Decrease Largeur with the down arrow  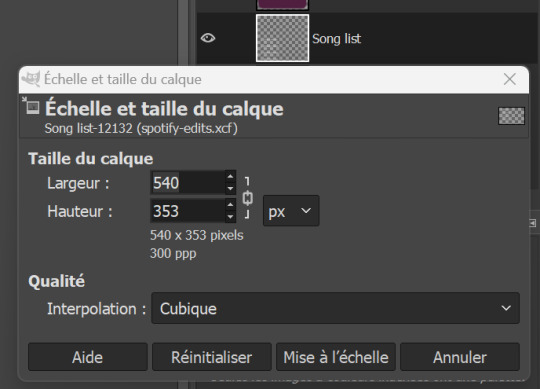point(230,188)
